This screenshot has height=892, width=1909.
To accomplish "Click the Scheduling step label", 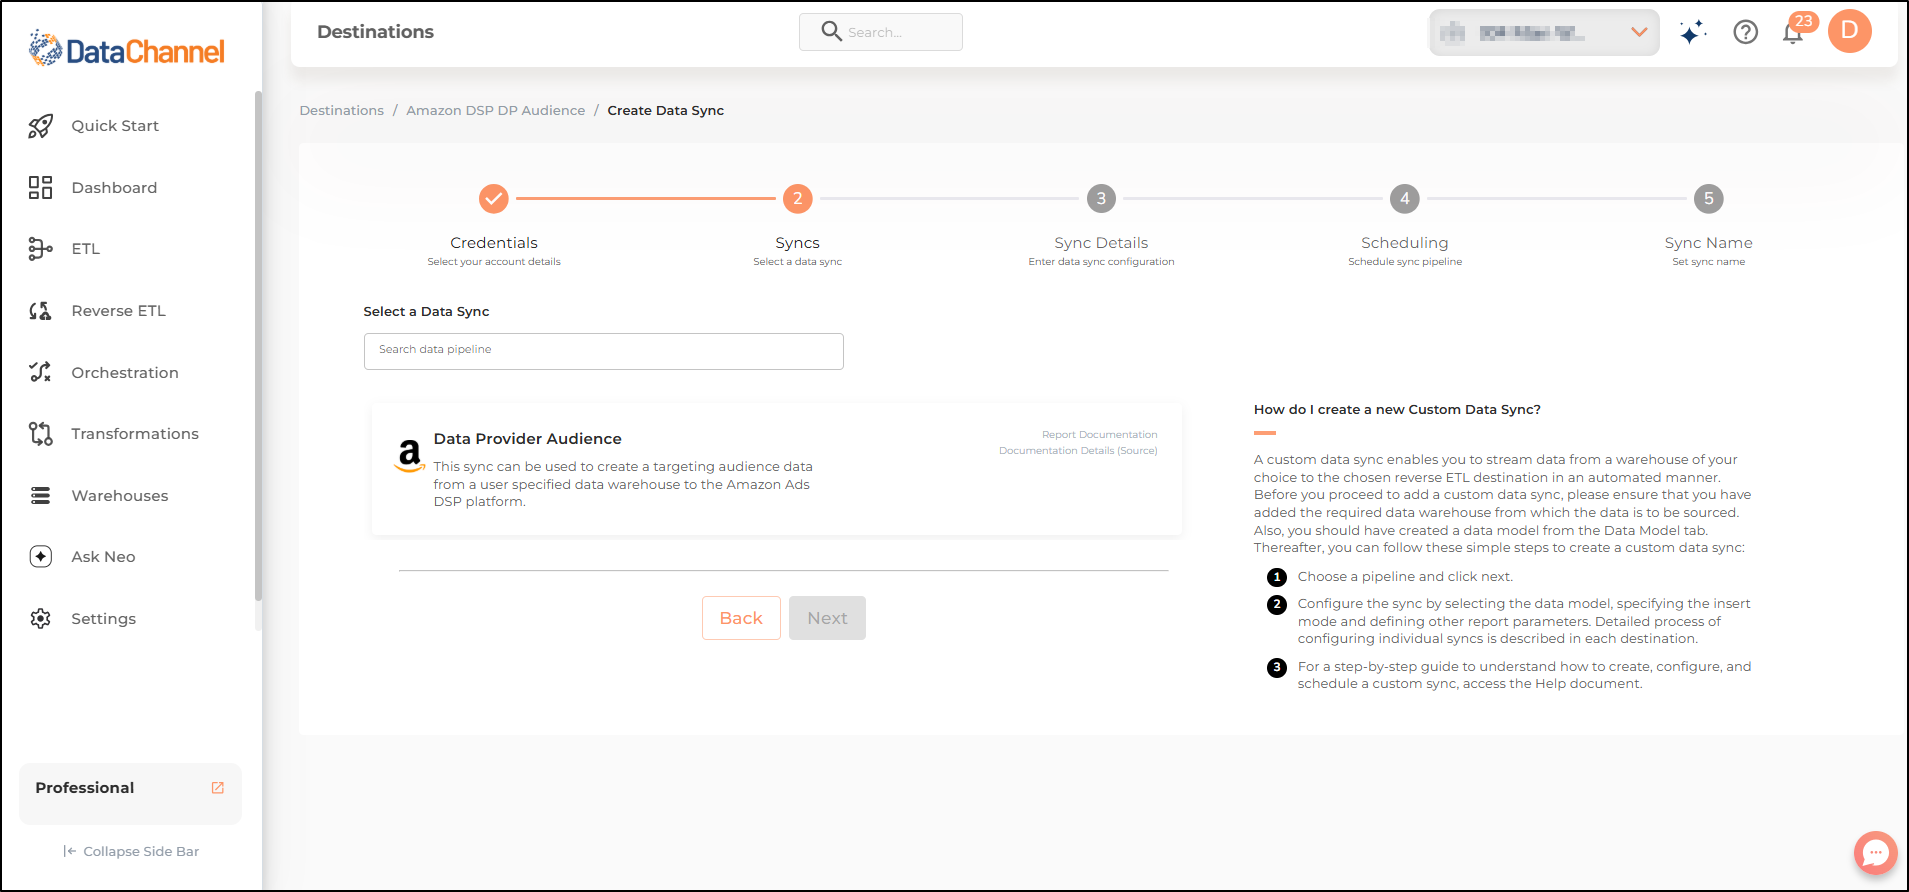I will [1405, 243].
